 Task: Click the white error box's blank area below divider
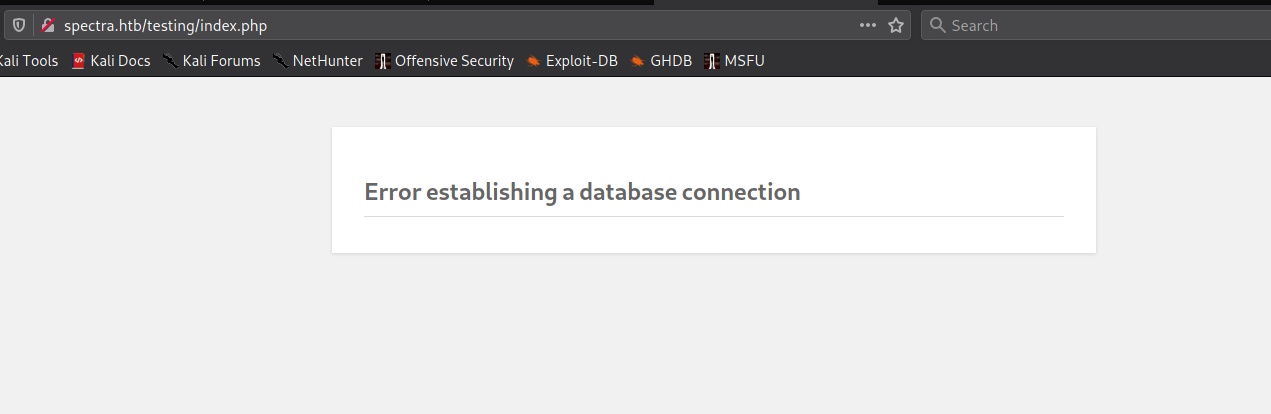[713, 235]
